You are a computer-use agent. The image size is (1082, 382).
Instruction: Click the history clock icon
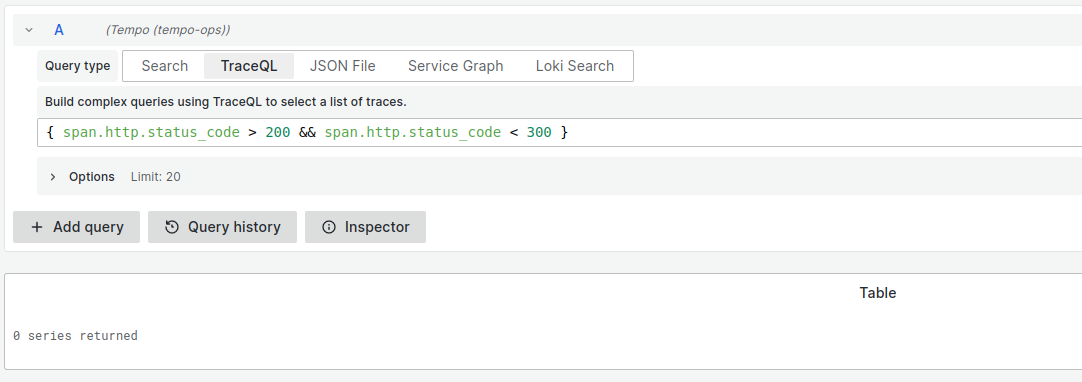coord(172,227)
